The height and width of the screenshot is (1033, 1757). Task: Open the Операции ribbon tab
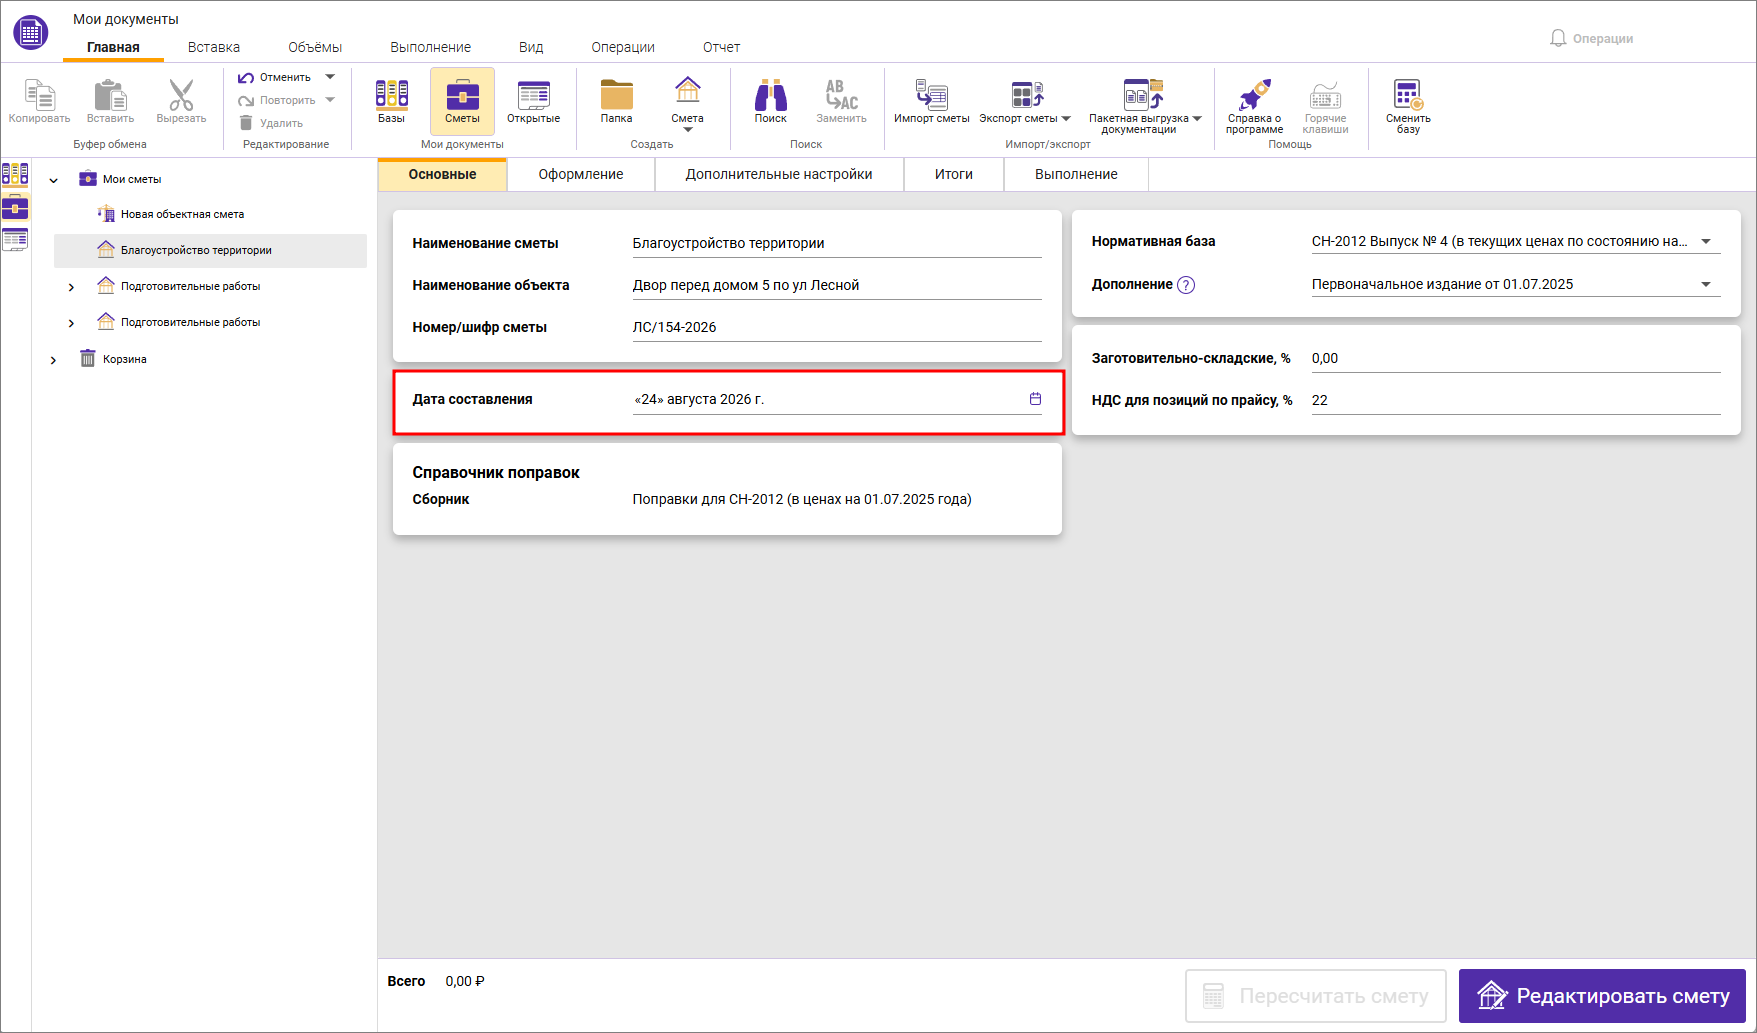point(623,47)
